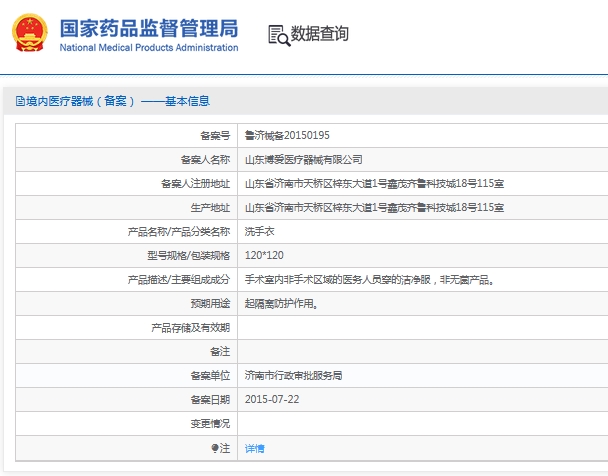
Task: Select the date 2015-07-22
Action: pyautogui.click(x=272, y=400)
